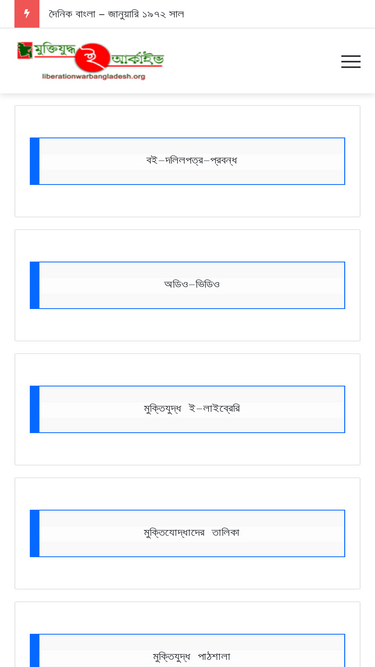Image resolution: width=375 pixels, height=667 pixels.
Task: Click the আর্কাইভ text in the site logo
Action: [x=138, y=59]
